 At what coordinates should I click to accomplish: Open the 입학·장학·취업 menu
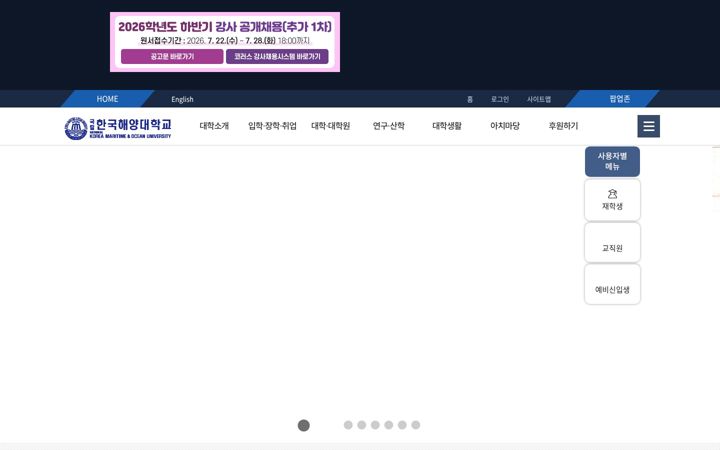click(272, 126)
